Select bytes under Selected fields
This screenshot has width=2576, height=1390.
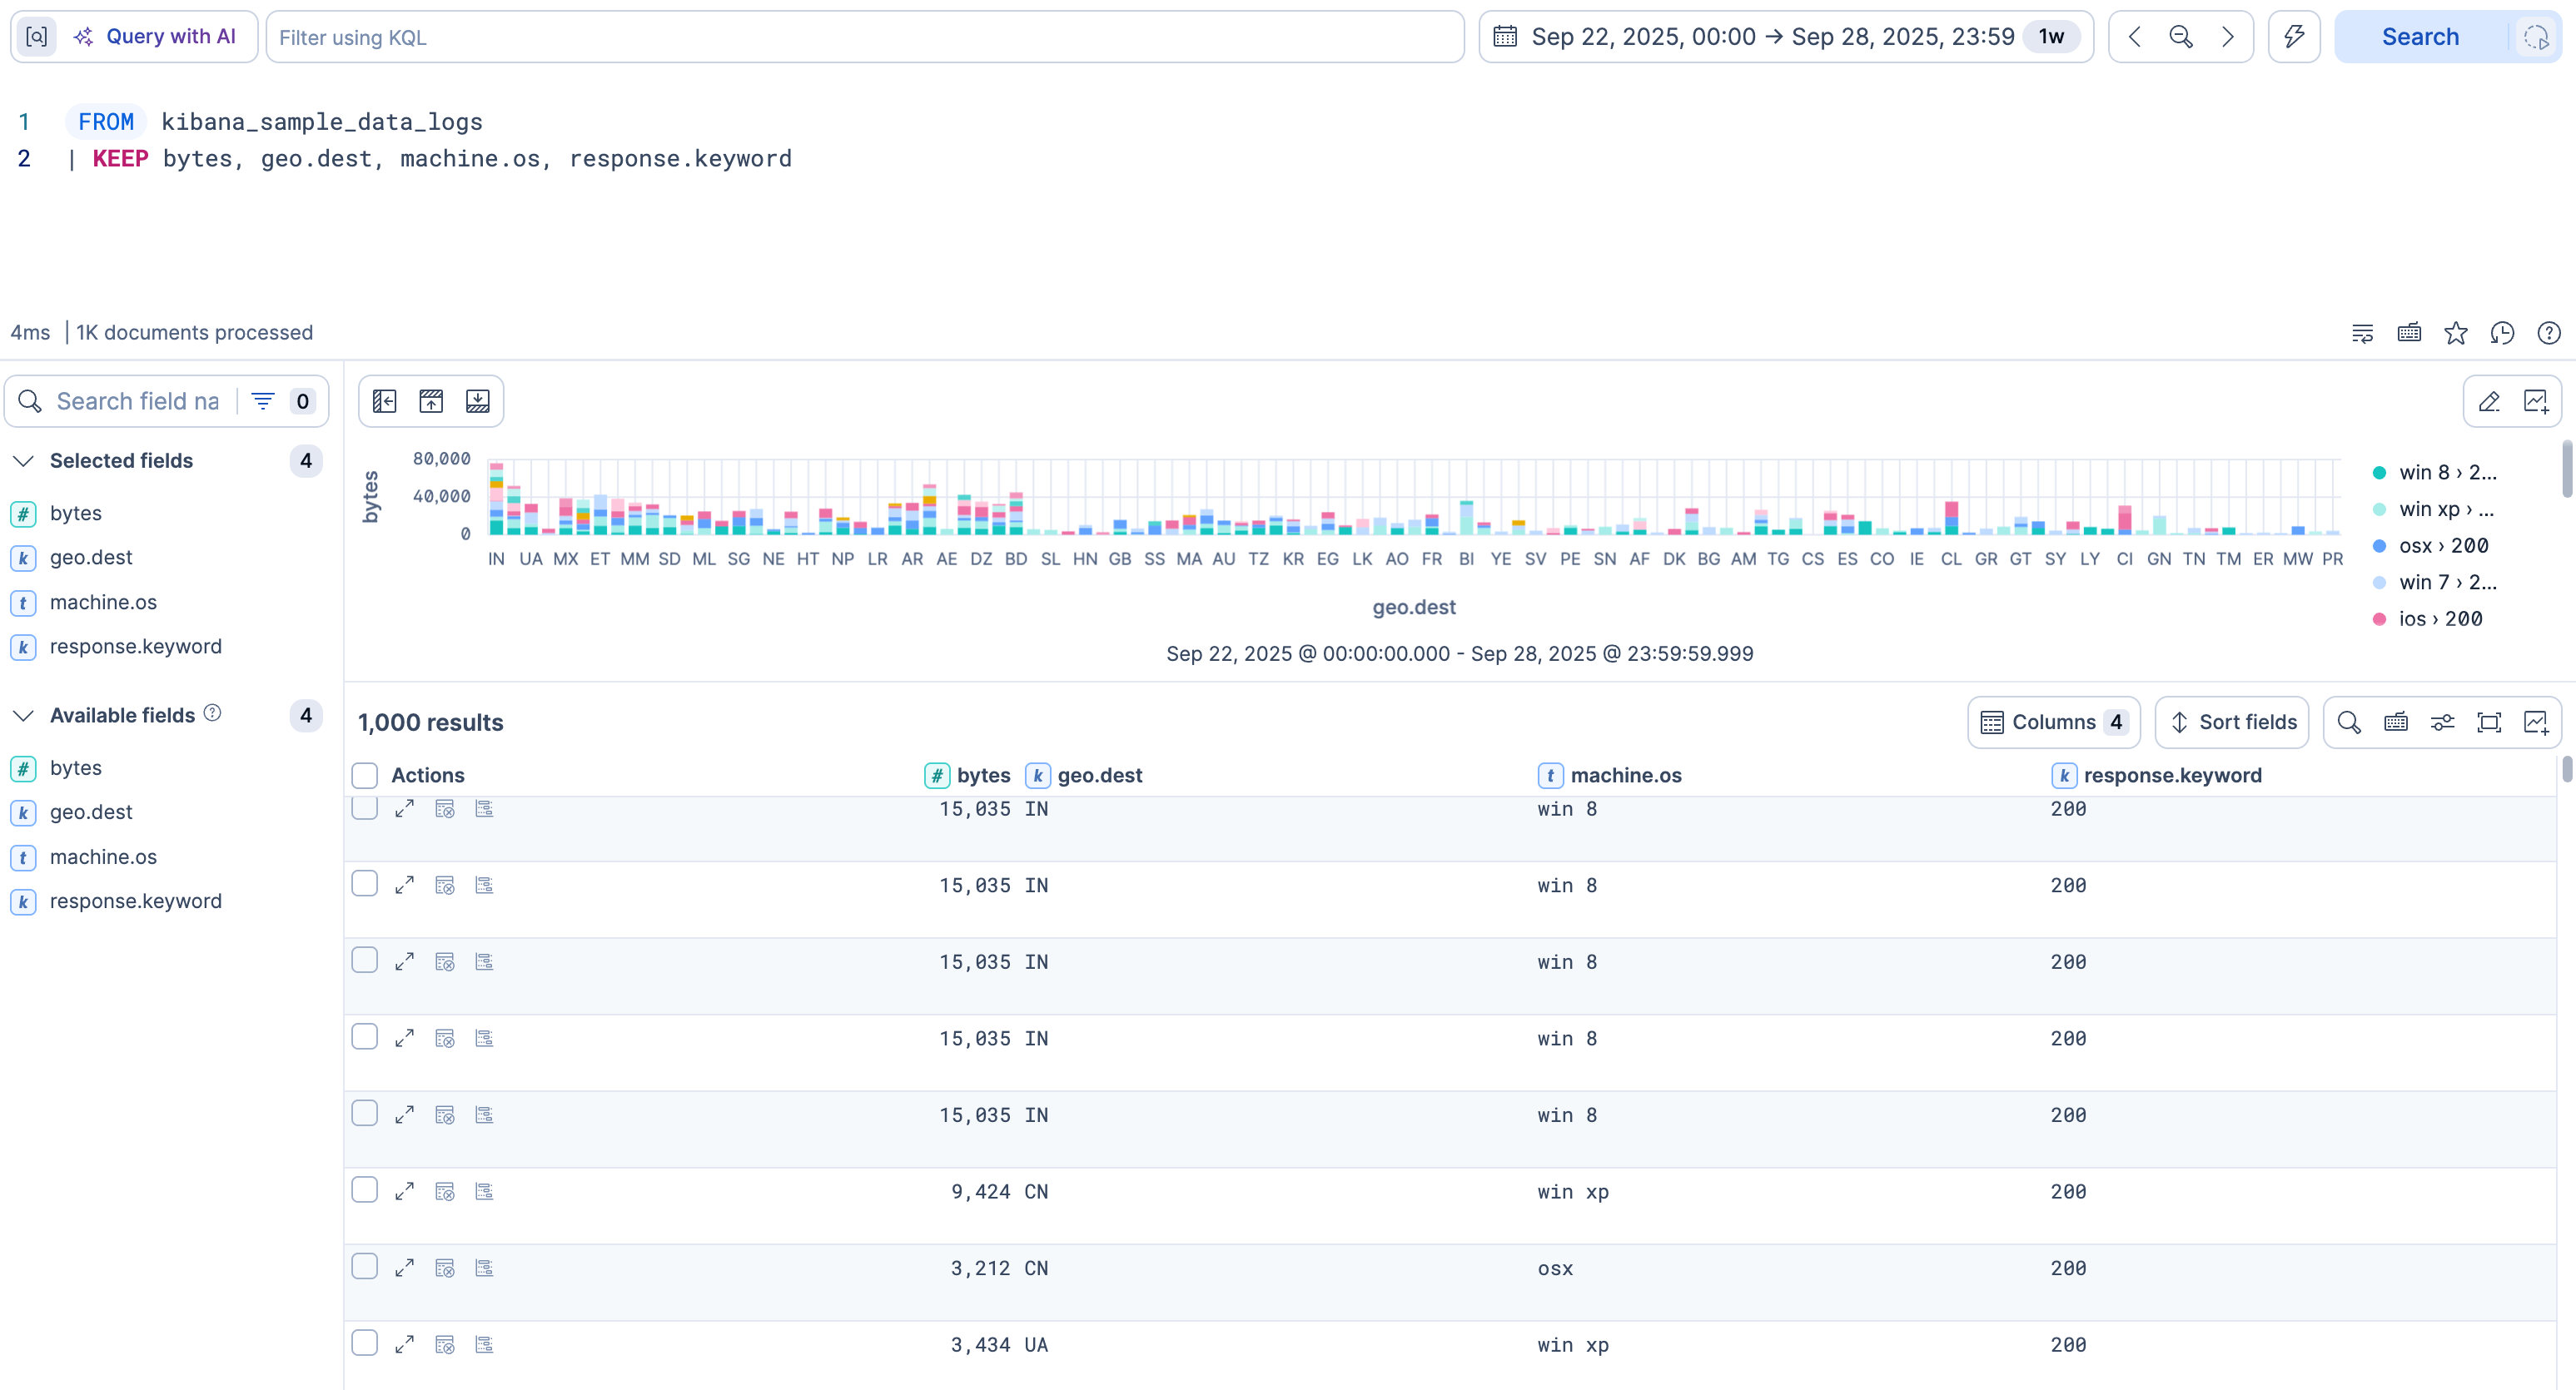pos(76,513)
